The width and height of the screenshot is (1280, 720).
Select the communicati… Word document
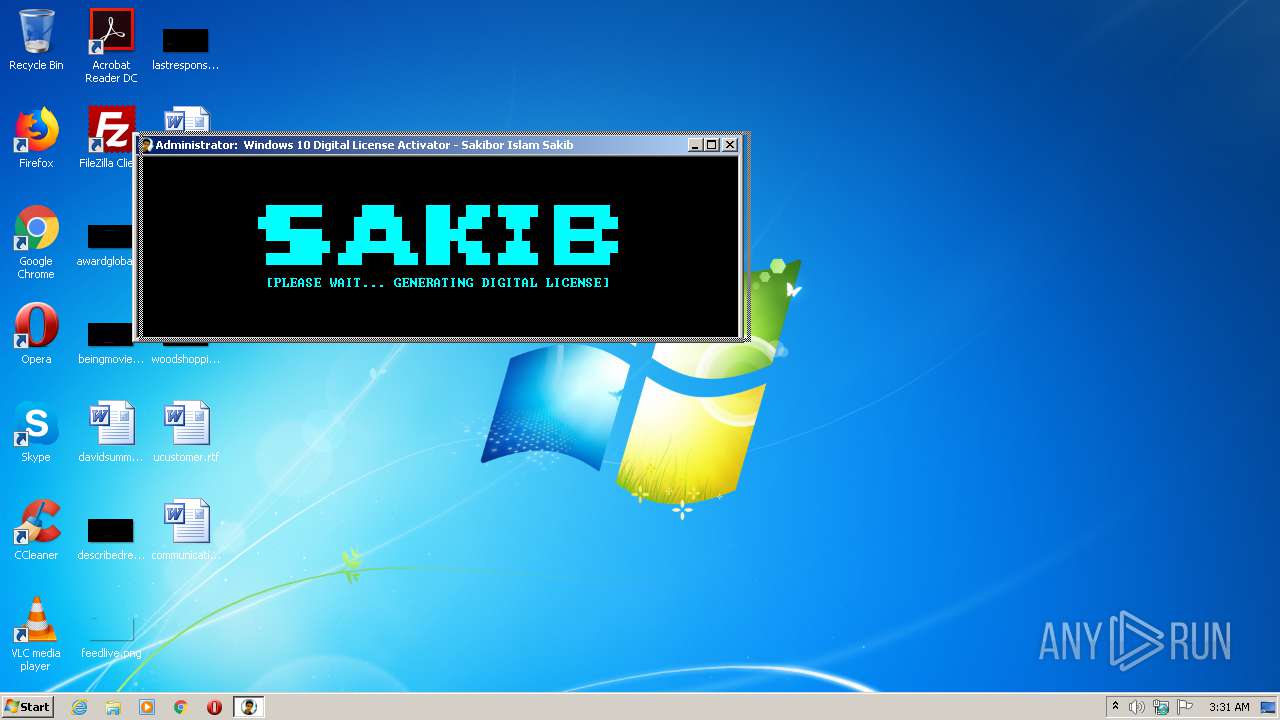(186, 530)
